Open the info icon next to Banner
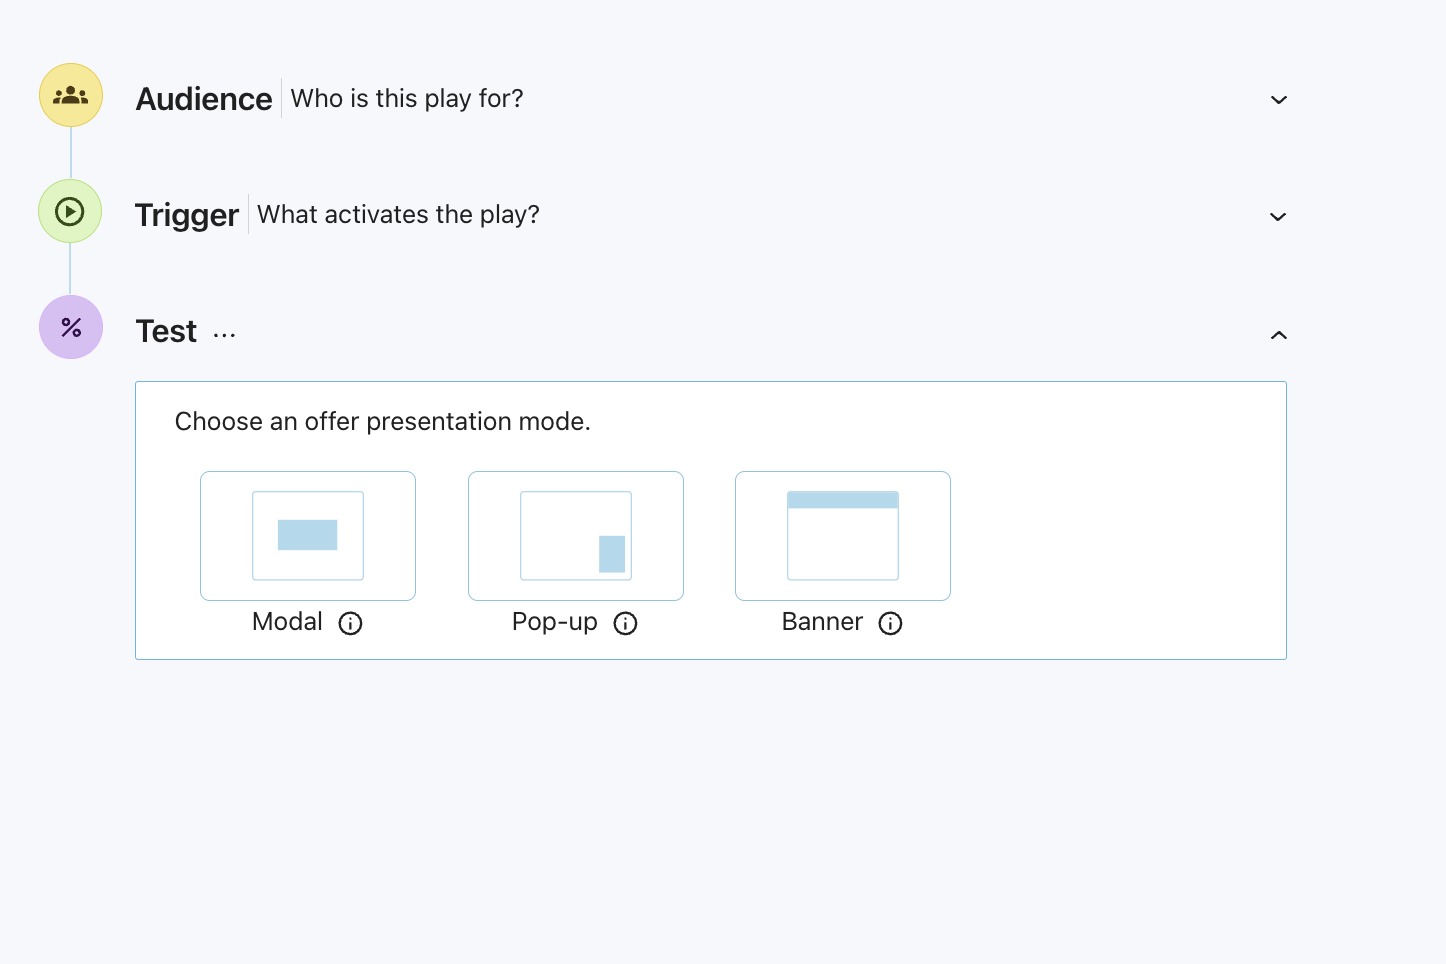Viewport: 1446px width, 964px height. (890, 623)
